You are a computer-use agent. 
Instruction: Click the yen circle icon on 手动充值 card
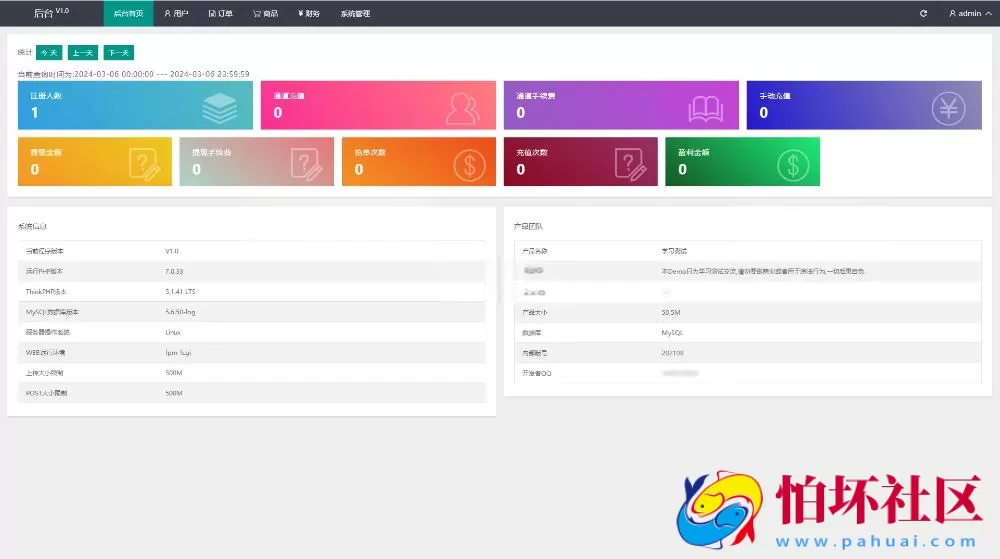948,107
